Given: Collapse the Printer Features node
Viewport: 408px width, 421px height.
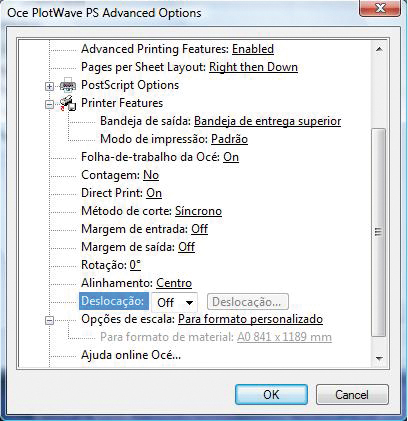Looking at the screenshot, I should click(x=49, y=104).
